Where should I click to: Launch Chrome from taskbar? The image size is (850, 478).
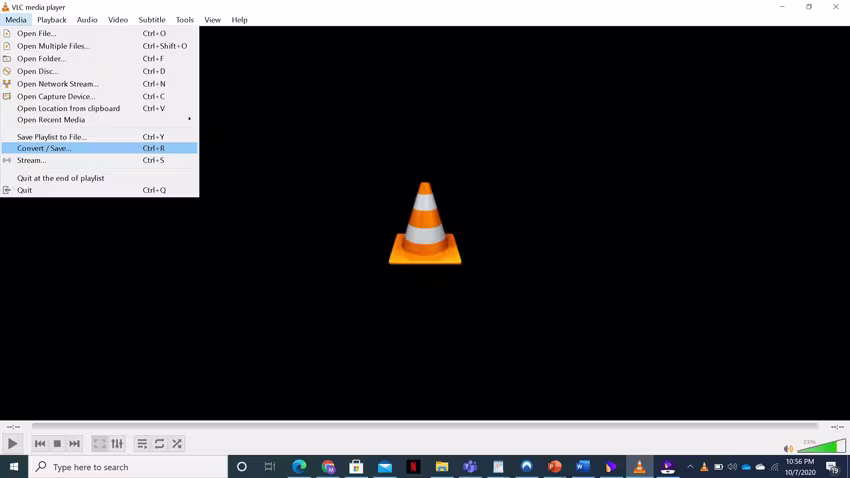click(328, 467)
